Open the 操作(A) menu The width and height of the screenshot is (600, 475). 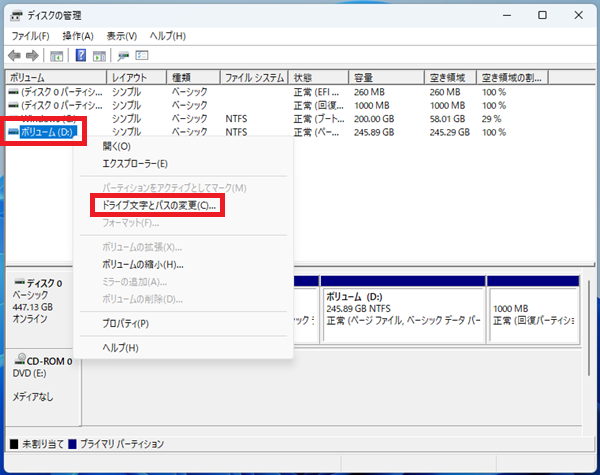coord(78,36)
